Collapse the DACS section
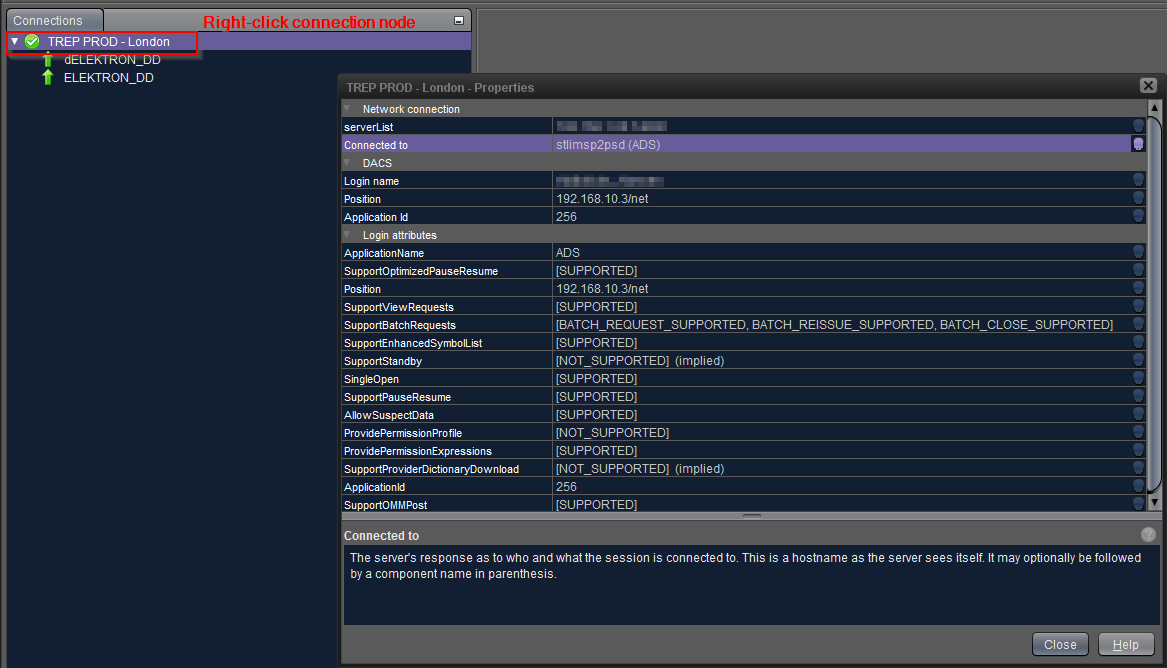1167x668 pixels. [348, 162]
